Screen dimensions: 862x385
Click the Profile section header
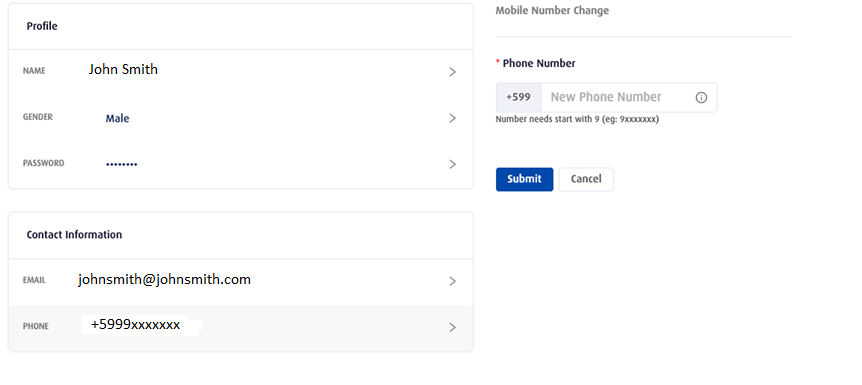pos(42,26)
